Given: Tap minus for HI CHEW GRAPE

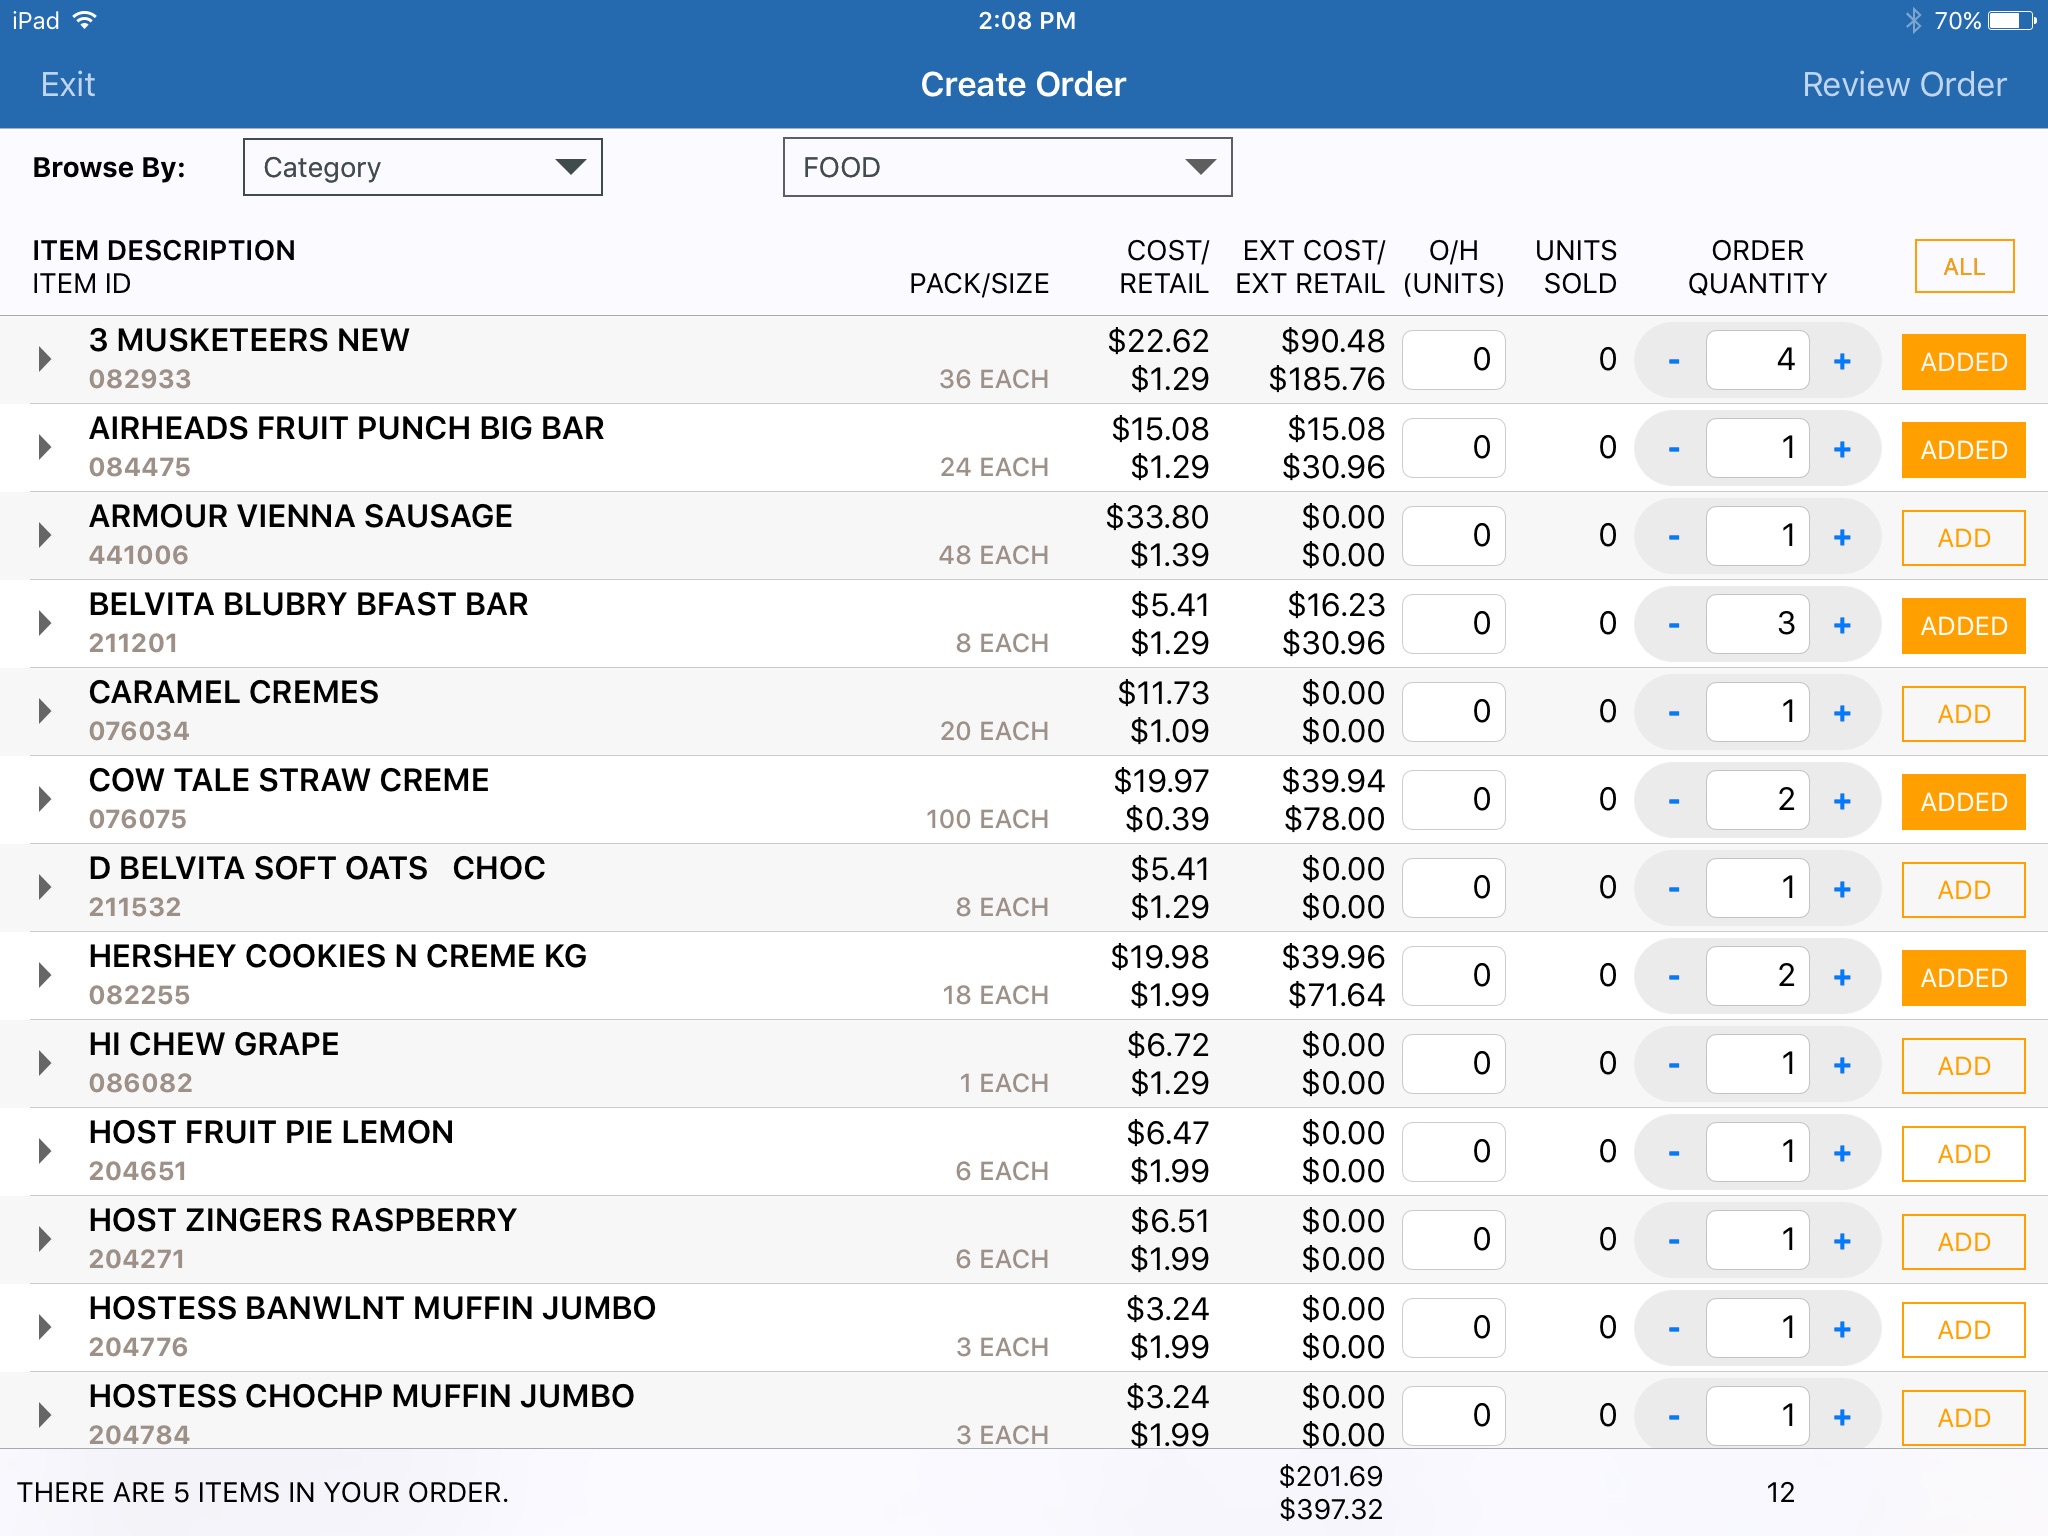Looking at the screenshot, I should tap(1673, 1065).
